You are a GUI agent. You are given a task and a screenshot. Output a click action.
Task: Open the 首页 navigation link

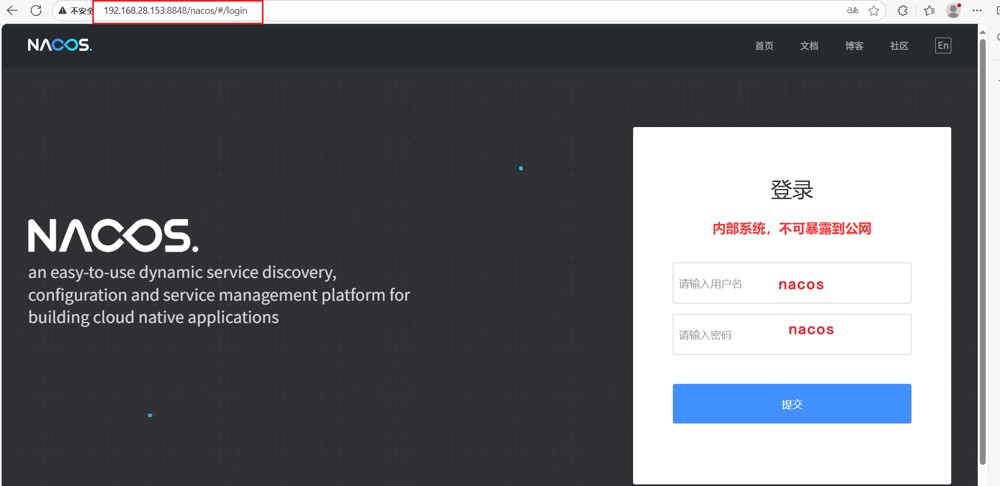coord(764,46)
